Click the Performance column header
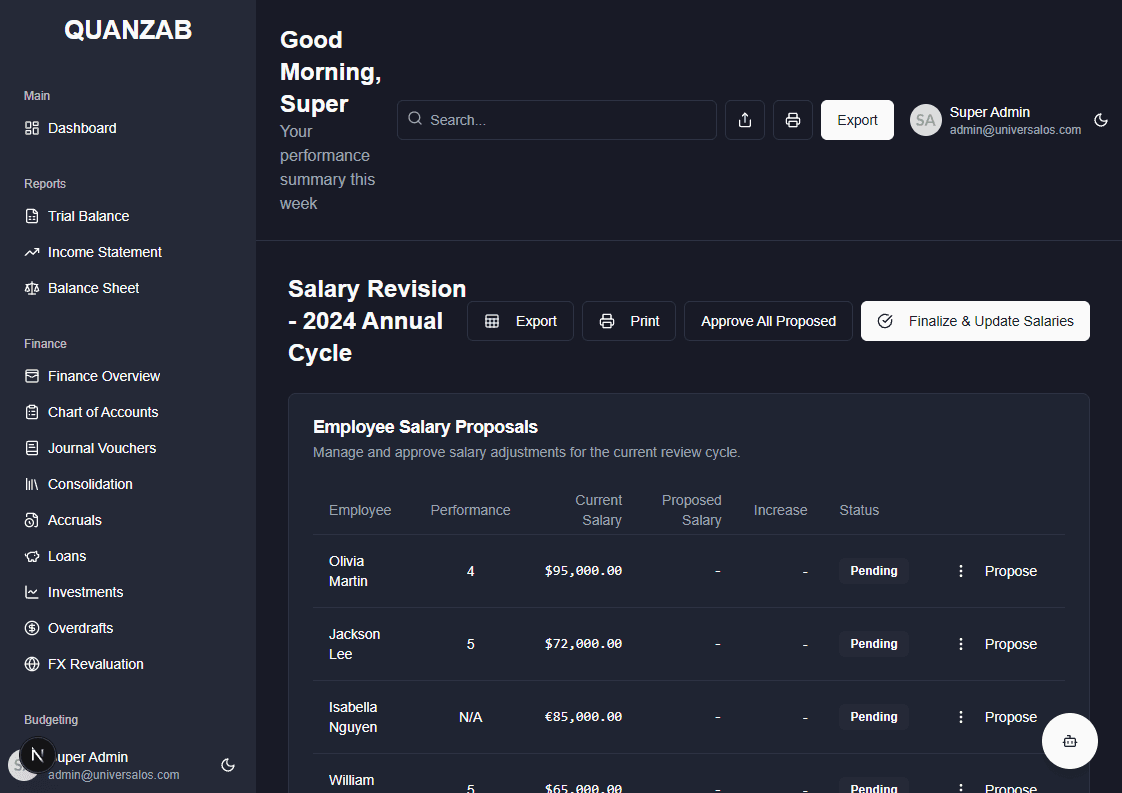Screen dimensions: 1122x793 coord(470,510)
